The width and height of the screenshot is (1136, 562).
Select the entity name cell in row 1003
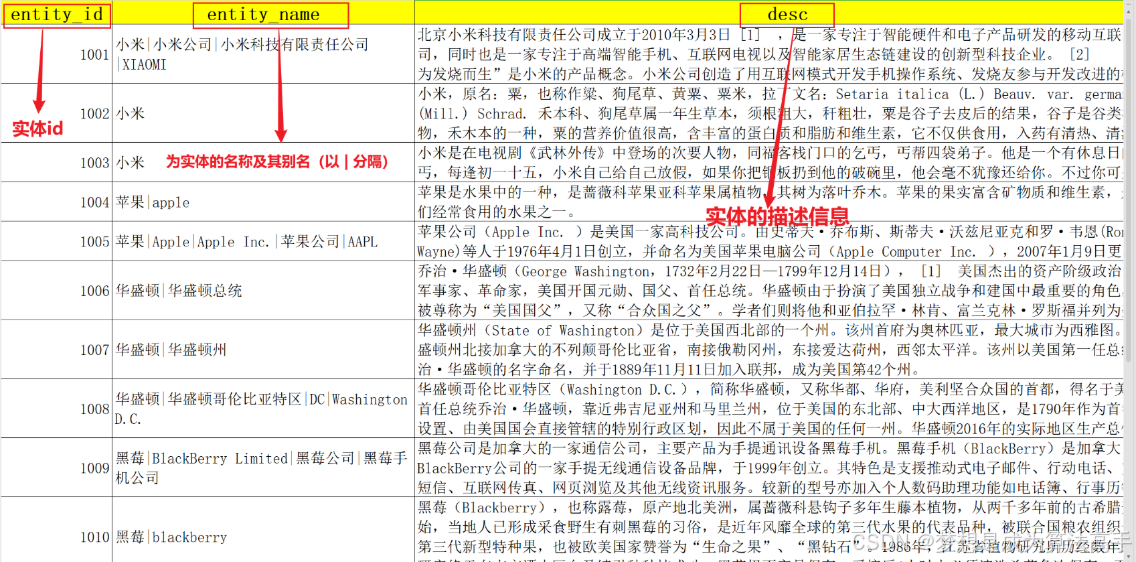264,163
